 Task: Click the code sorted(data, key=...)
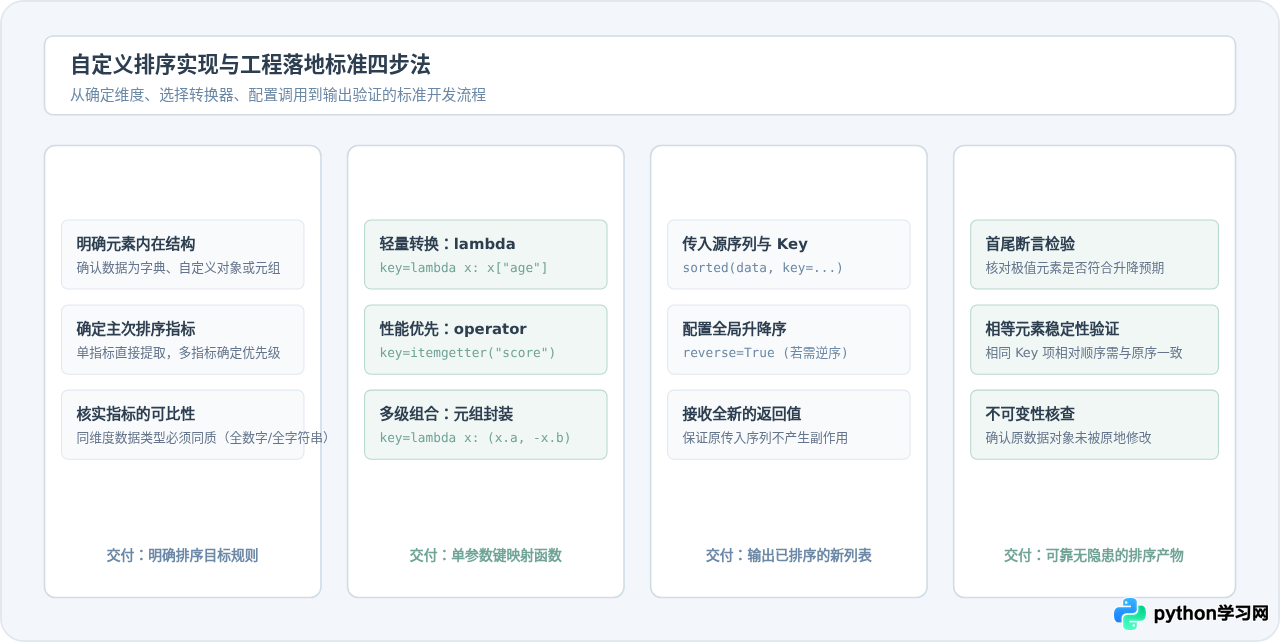pyautogui.click(x=763, y=268)
